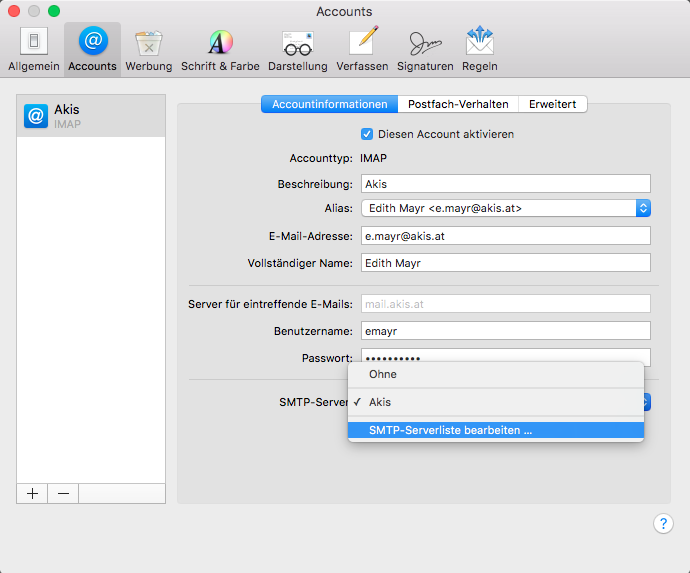Open the Verfassen composing settings

click(364, 50)
